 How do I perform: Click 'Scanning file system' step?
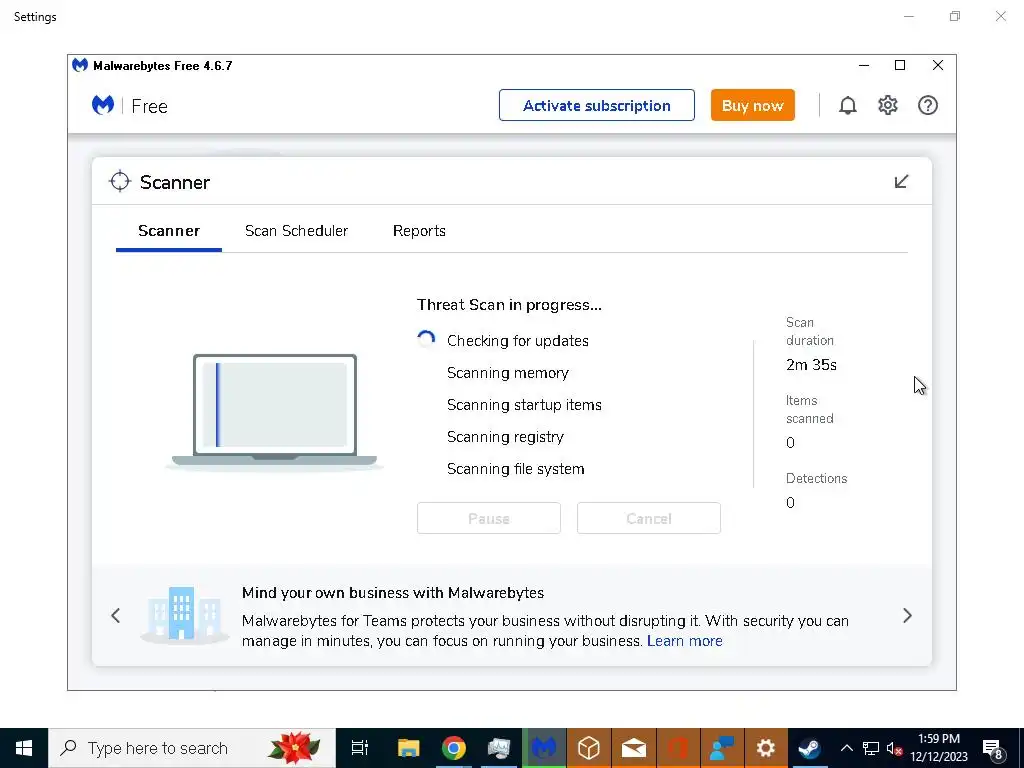click(515, 469)
